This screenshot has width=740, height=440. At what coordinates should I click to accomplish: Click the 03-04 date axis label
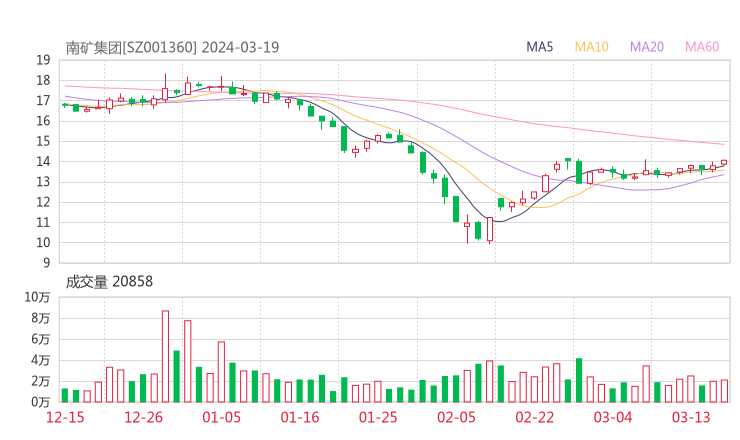pos(613,417)
